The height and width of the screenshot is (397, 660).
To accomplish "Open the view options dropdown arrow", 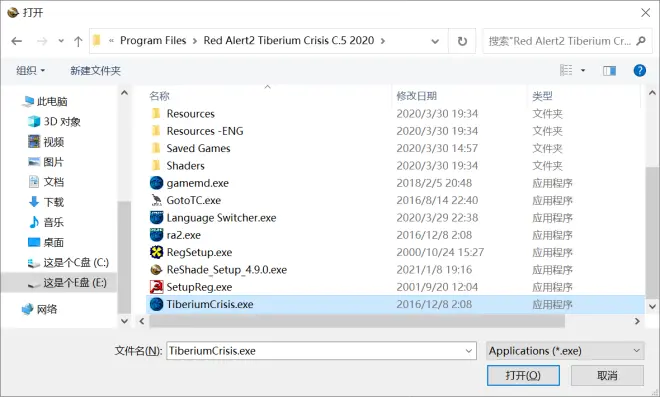I will tap(583, 70).
